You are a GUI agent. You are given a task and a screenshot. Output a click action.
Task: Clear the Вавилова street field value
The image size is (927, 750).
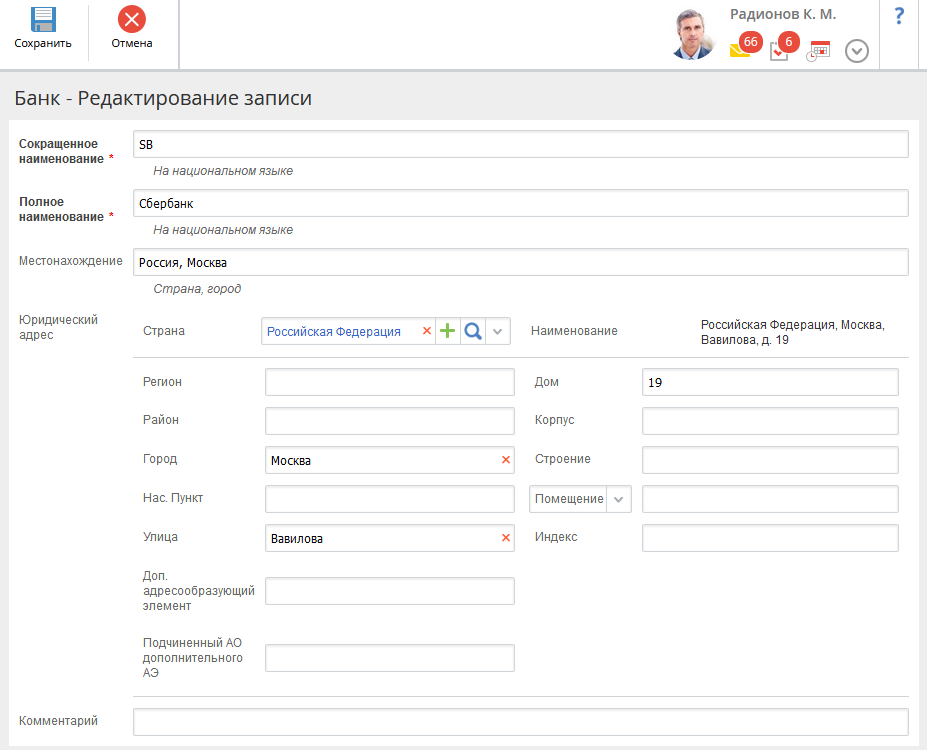(x=505, y=539)
